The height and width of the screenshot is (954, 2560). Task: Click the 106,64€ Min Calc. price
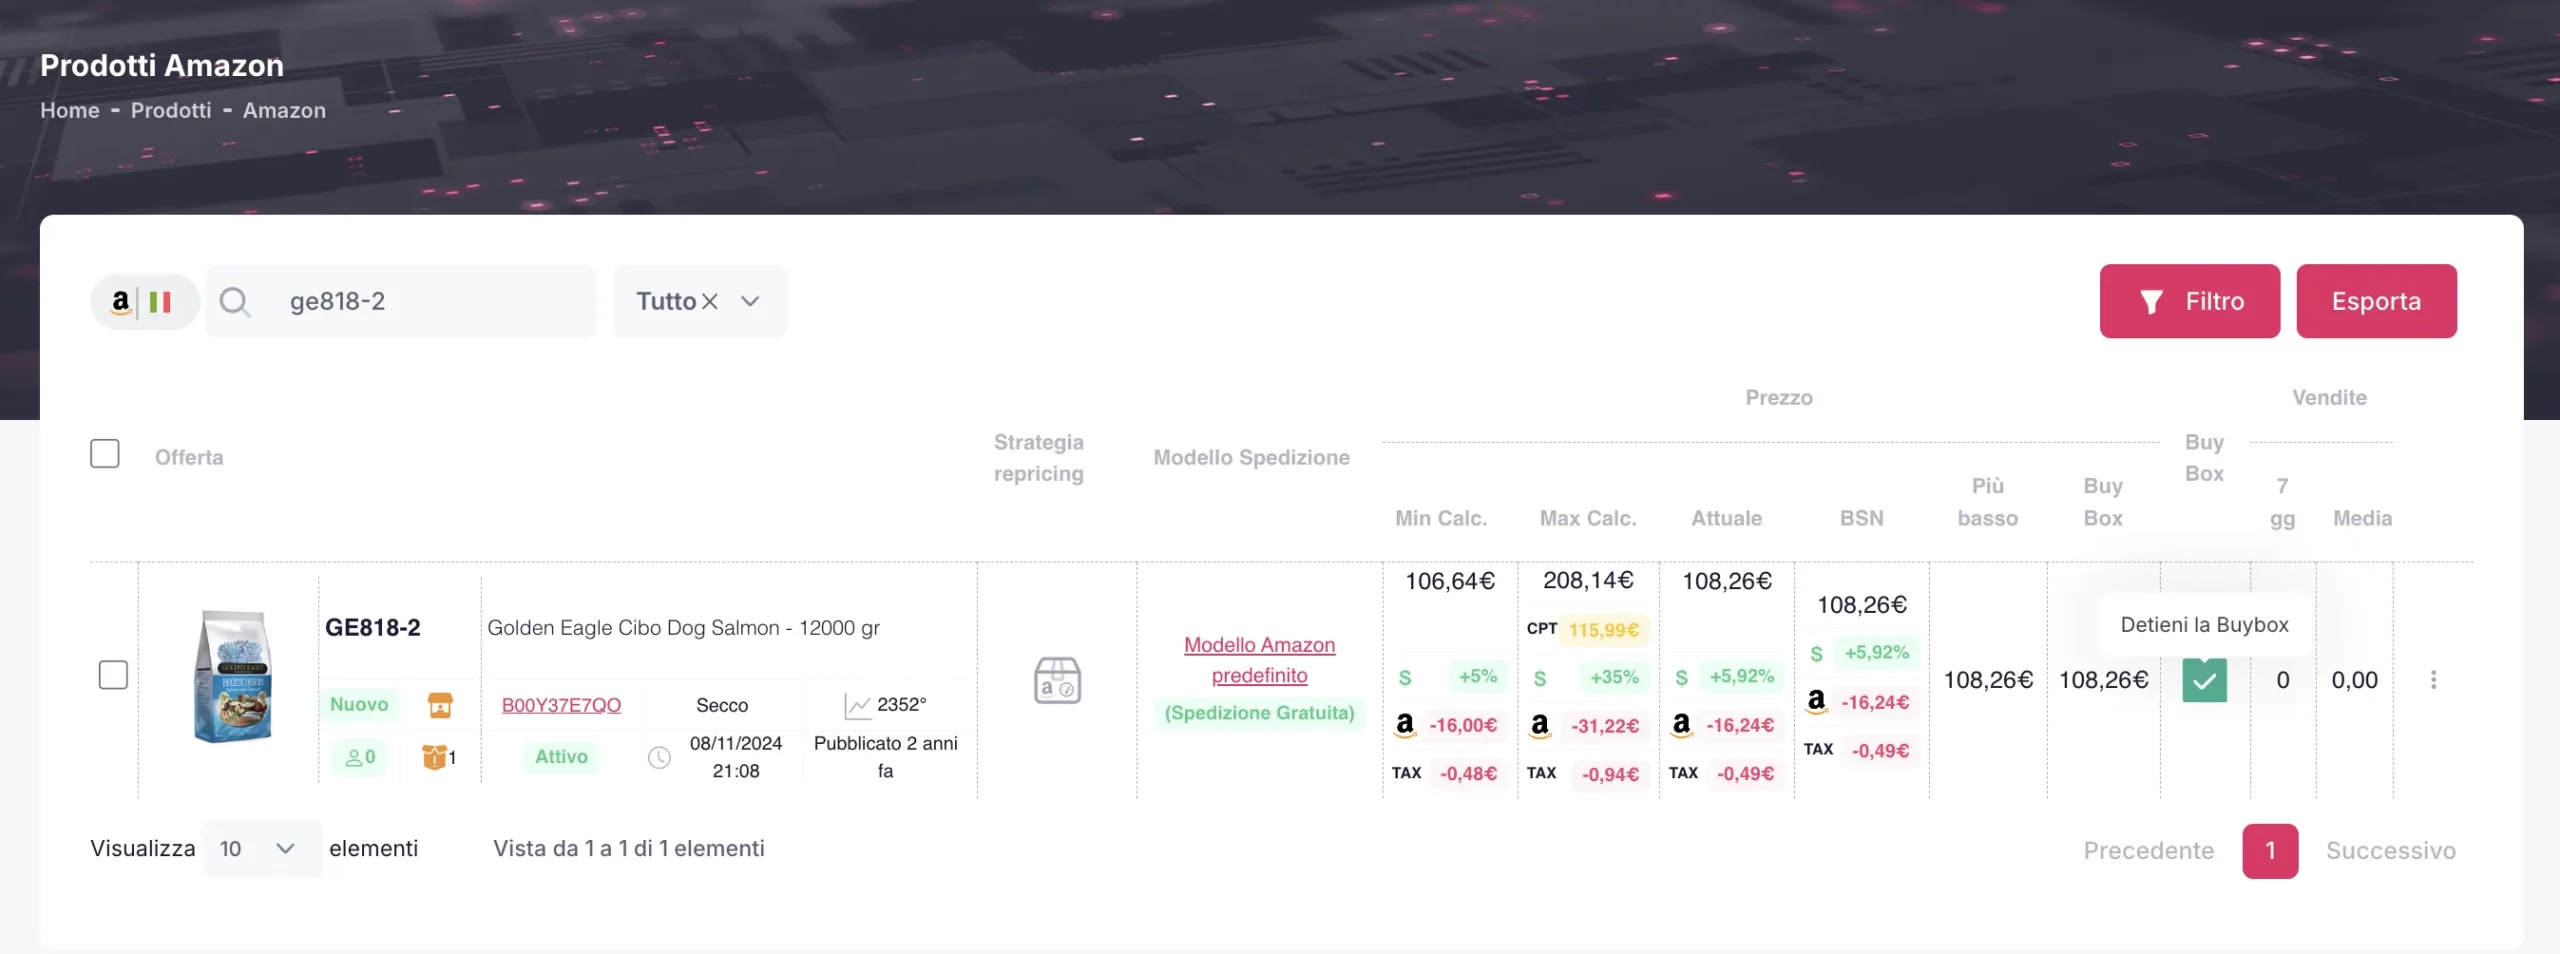pyautogui.click(x=1450, y=581)
